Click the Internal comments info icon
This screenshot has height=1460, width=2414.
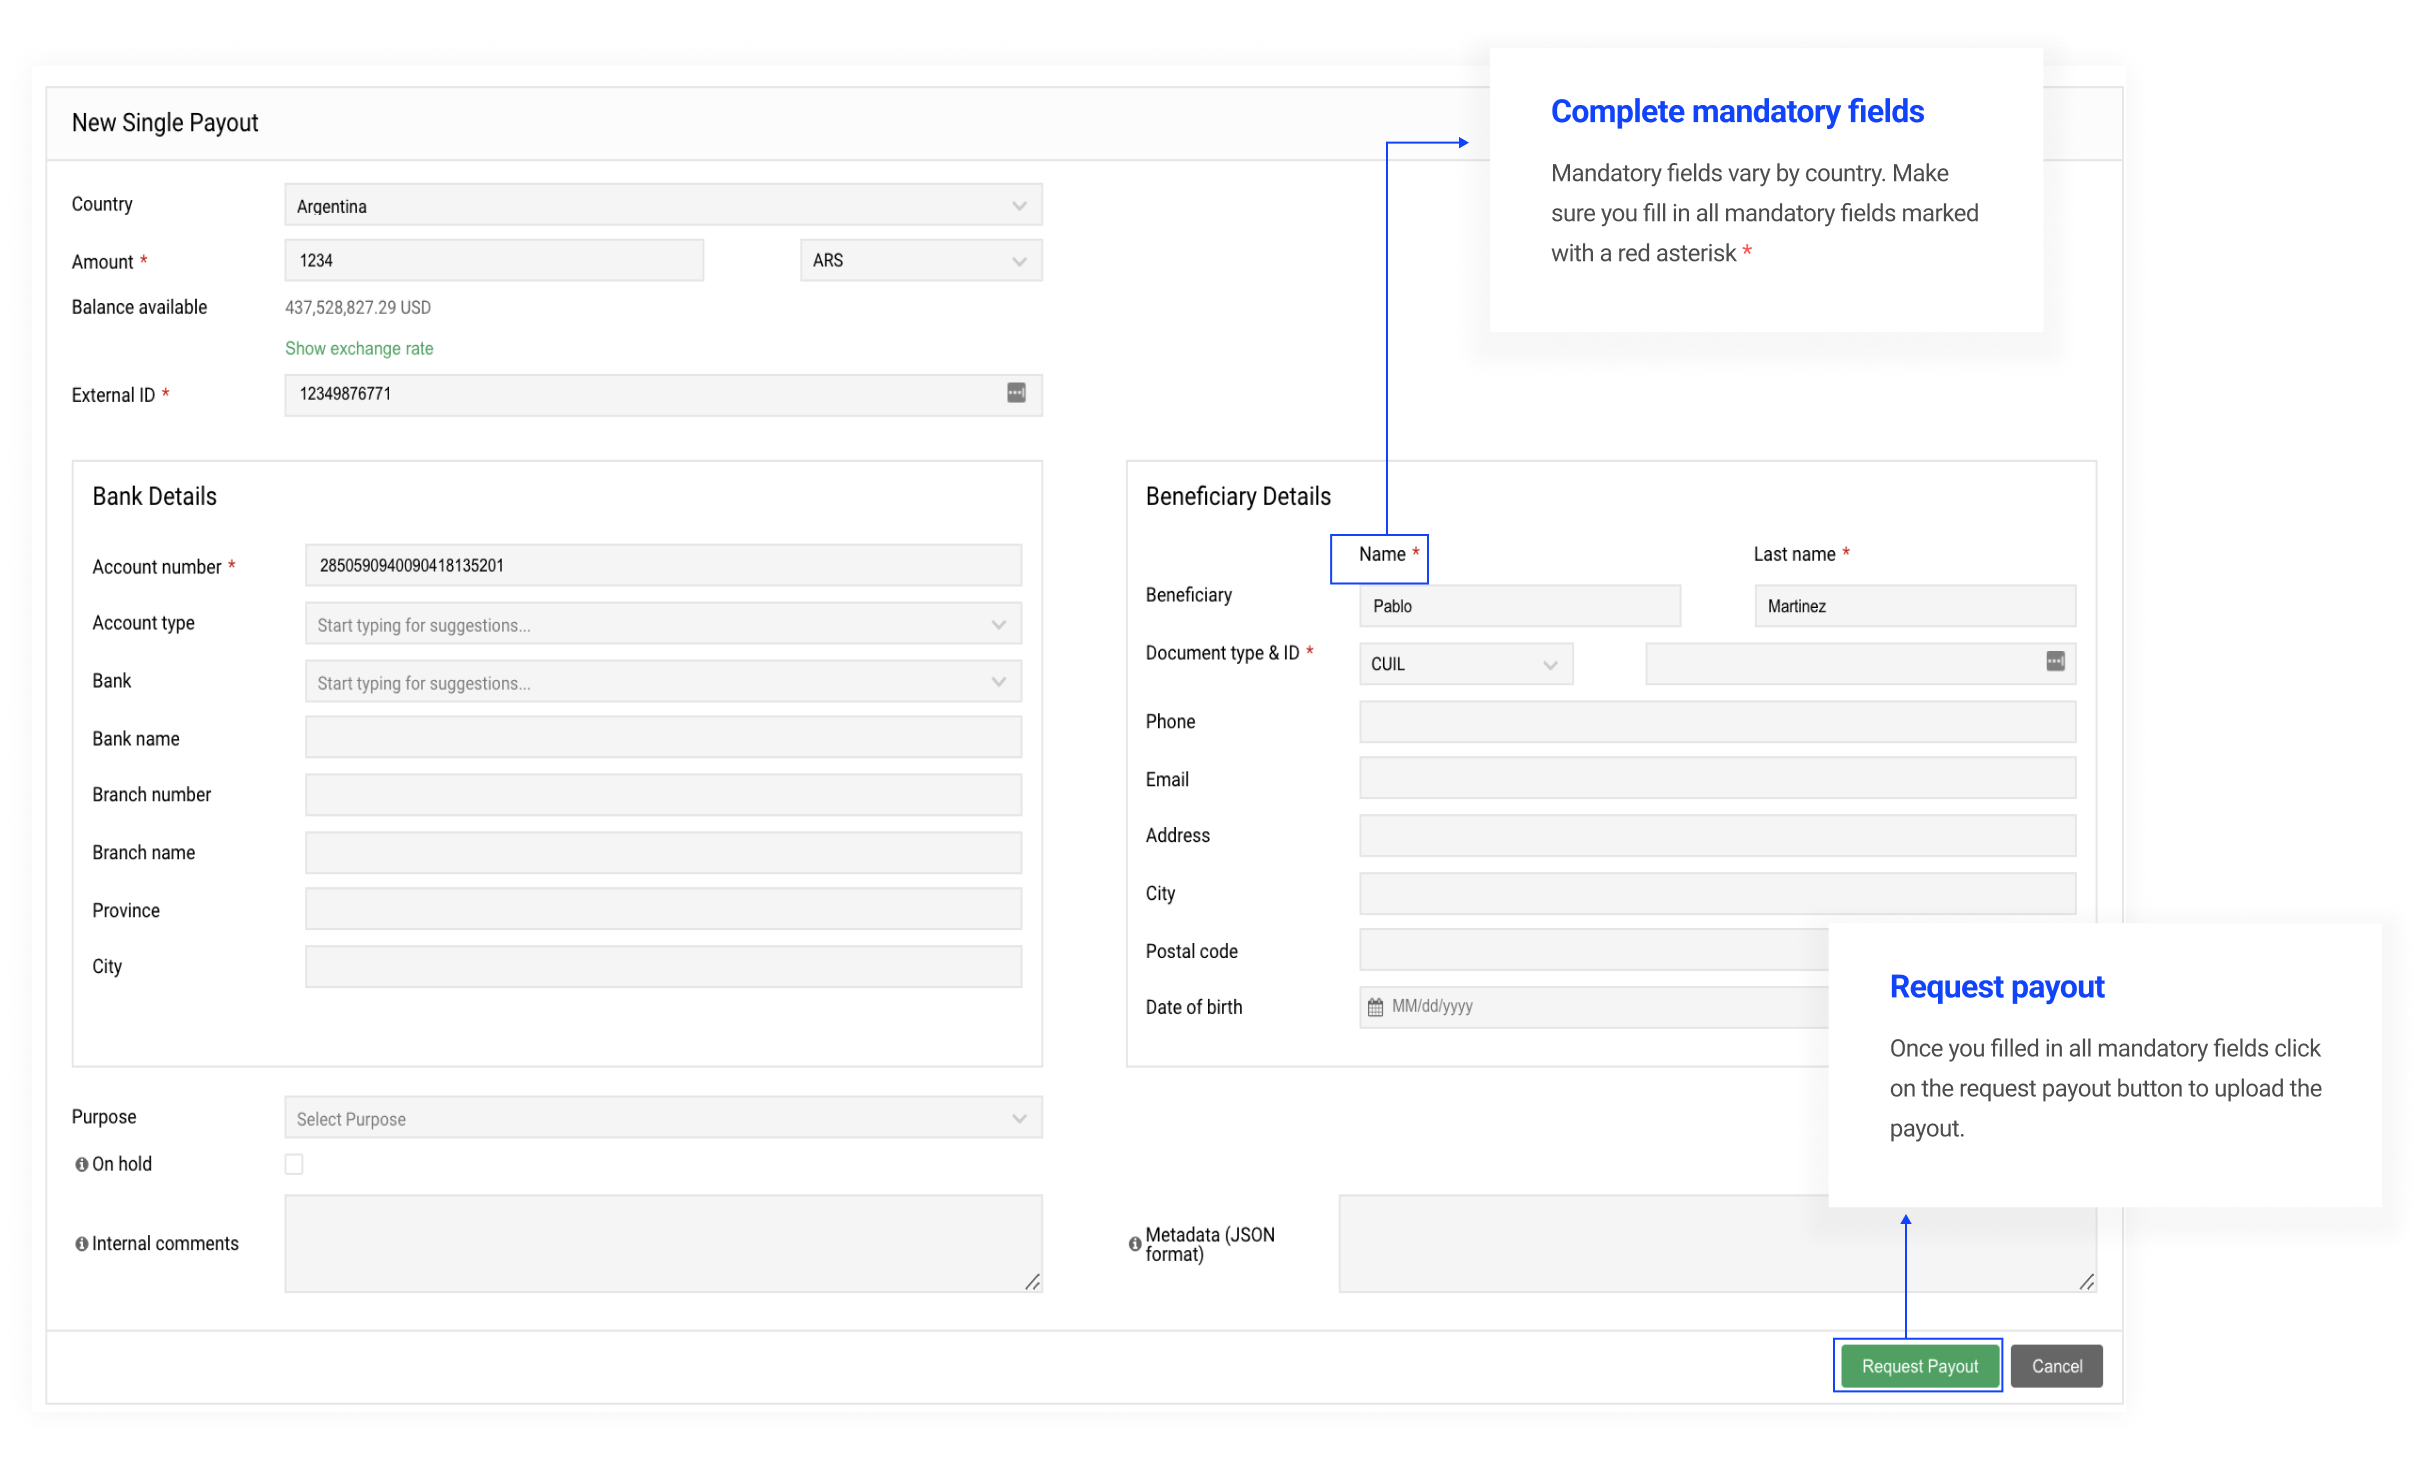tap(81, 1244)
